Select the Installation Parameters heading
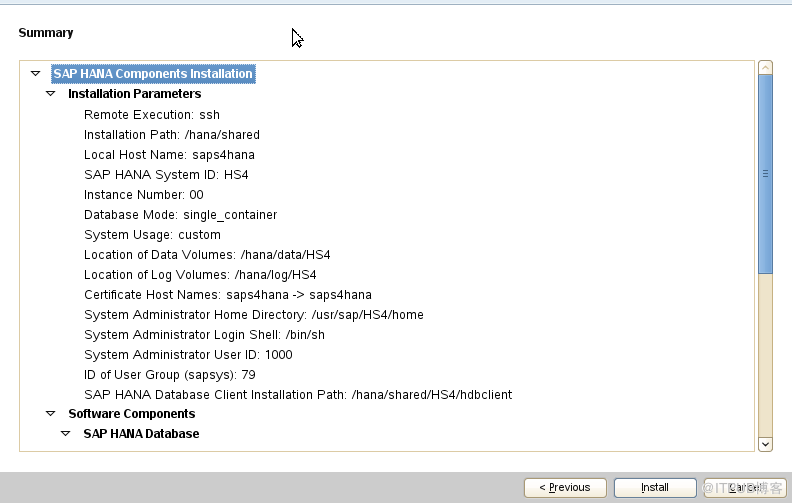Viewport: 792px width, 503px height. coord(134,94)
